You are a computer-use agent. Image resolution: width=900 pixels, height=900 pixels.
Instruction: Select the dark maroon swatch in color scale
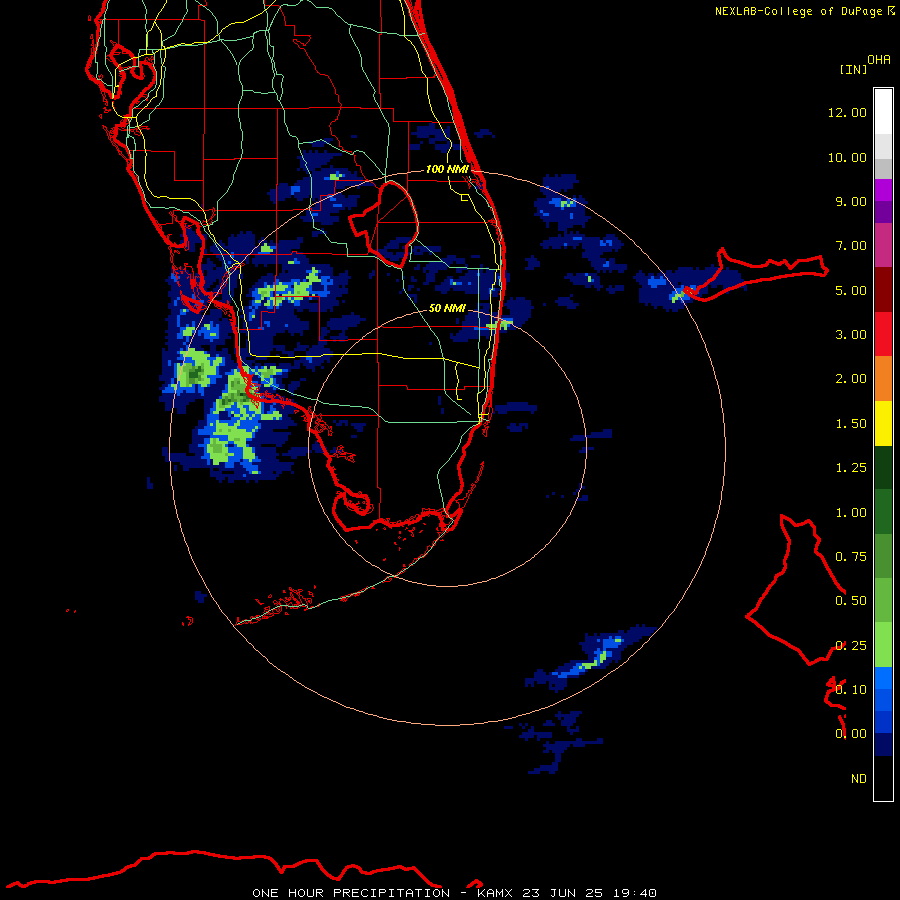click(x=883, y=290)
